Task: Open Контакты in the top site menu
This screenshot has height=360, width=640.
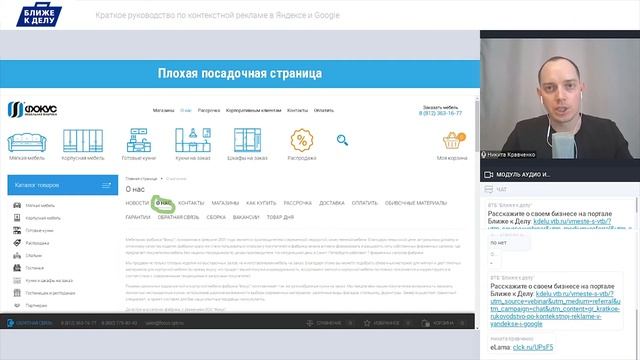Action: click(298, 111)
